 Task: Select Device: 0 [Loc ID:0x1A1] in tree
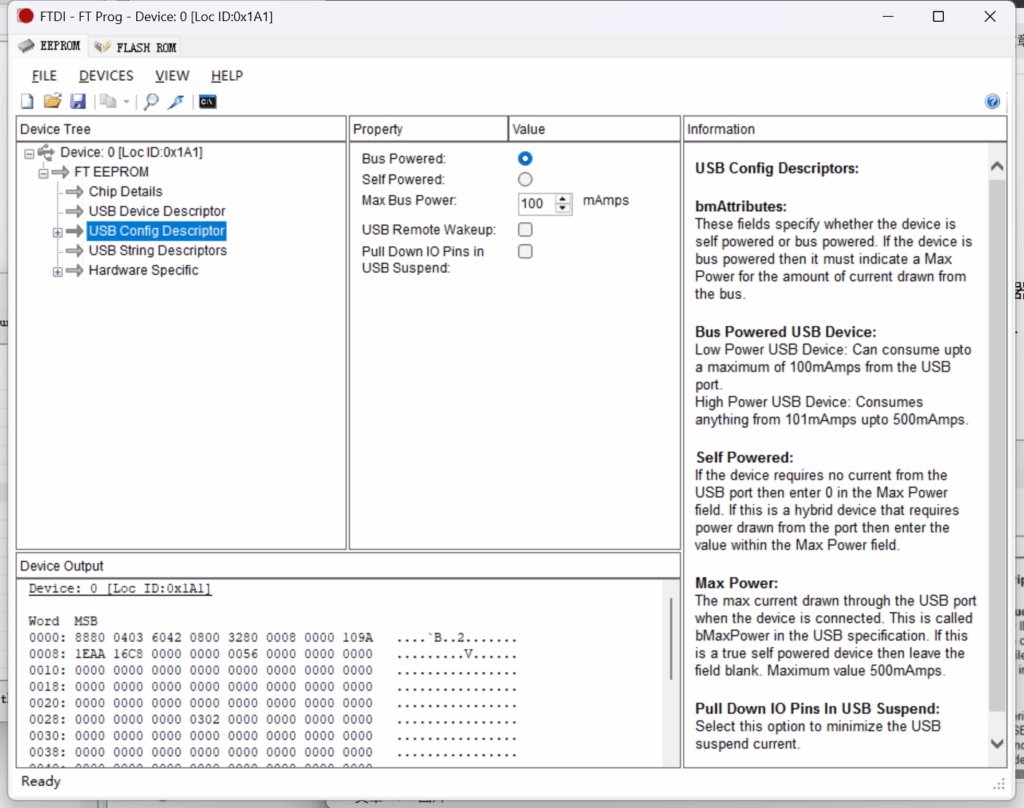(131, 152)
